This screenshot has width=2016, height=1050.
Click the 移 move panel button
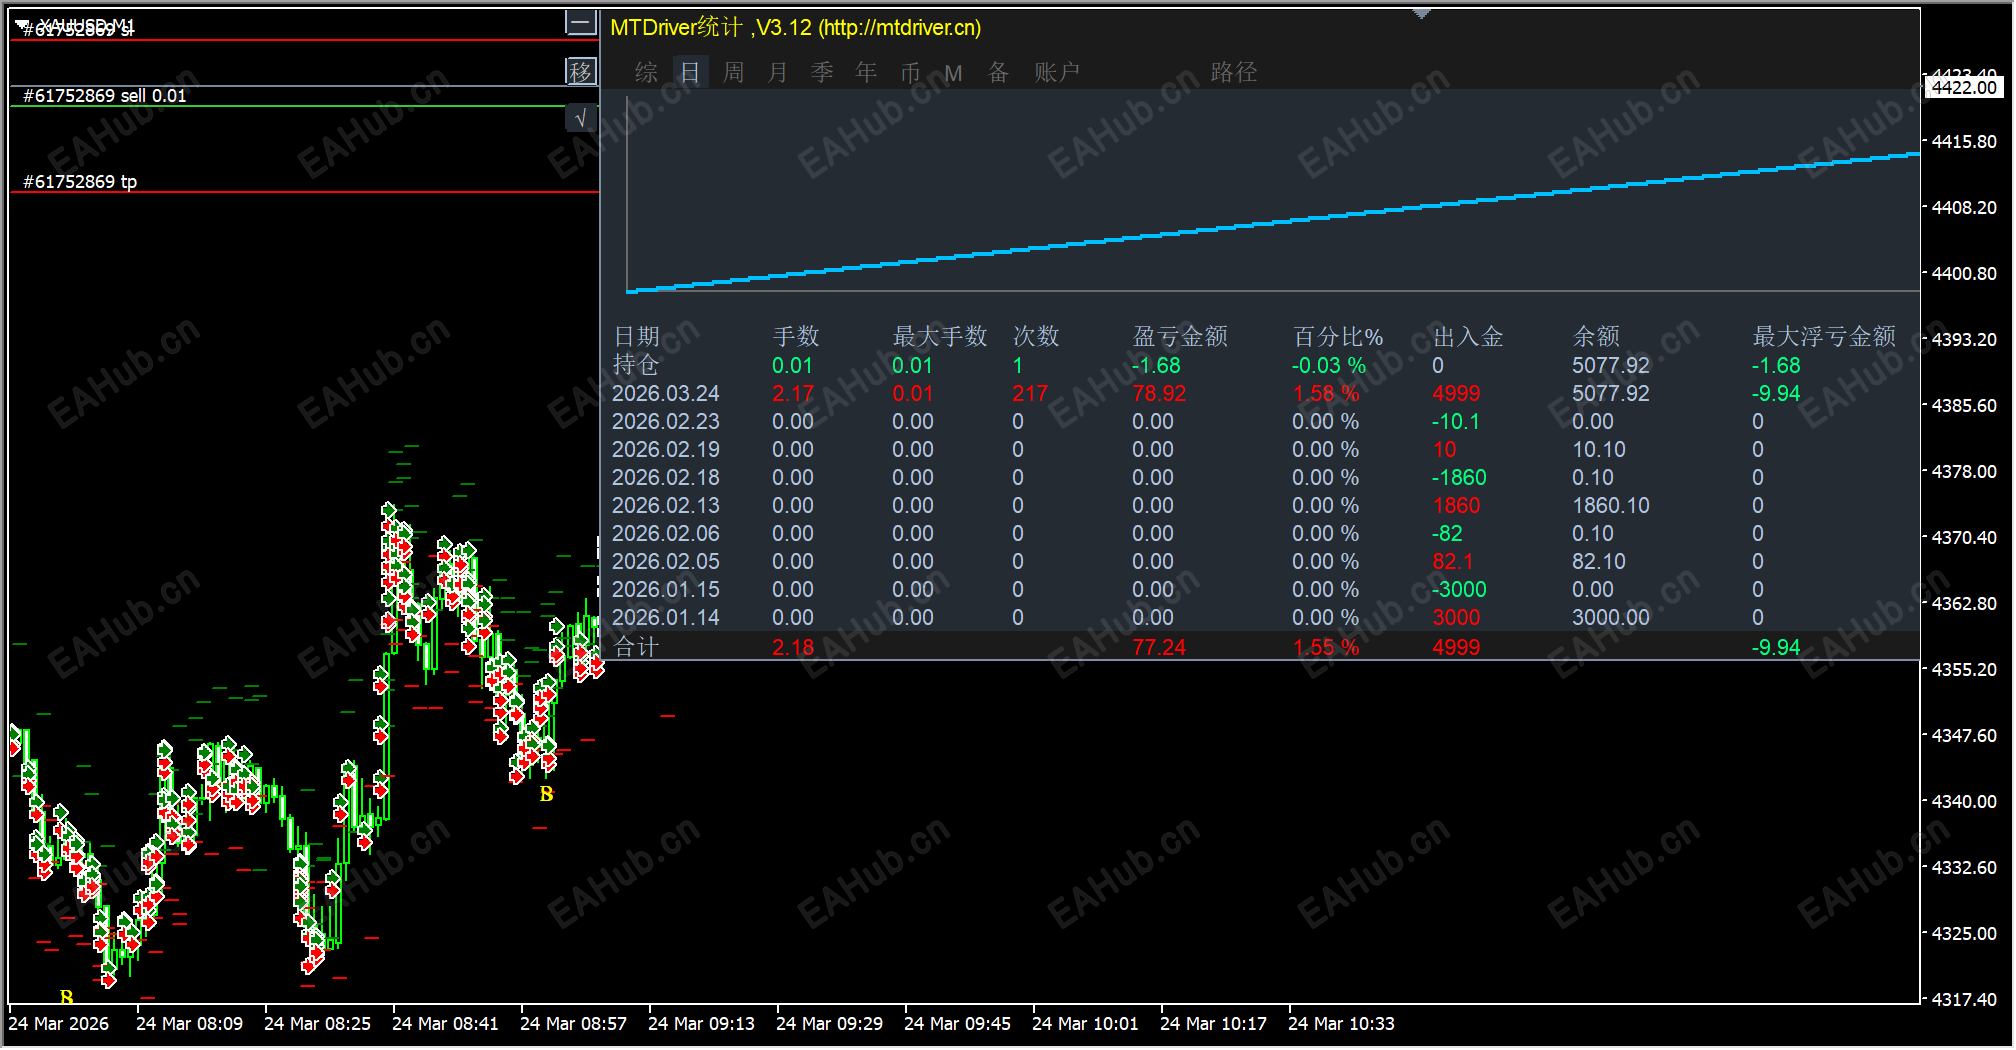pos(581,71)
